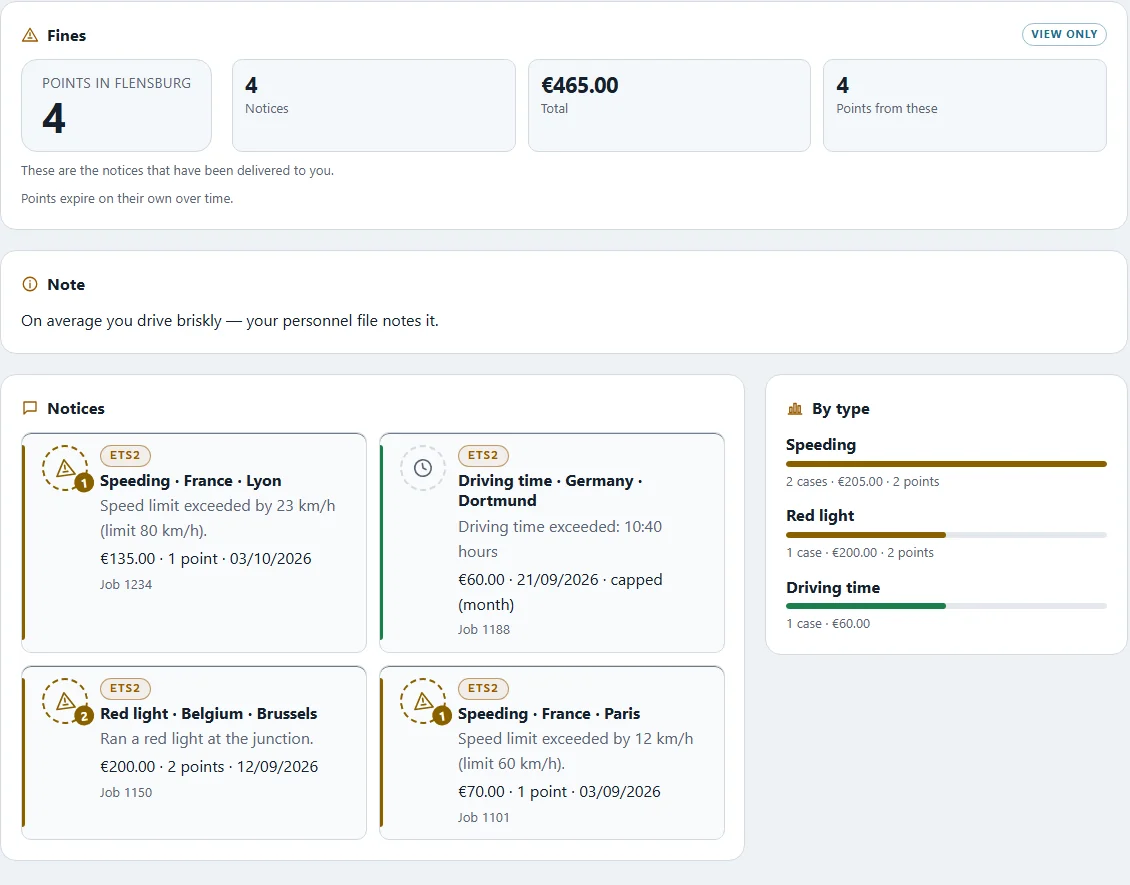Click the 1 case · €200.00 · 2 points text
Viewport: 1130px width, 885px height.
pyautogui.click(x=860, y=553)
